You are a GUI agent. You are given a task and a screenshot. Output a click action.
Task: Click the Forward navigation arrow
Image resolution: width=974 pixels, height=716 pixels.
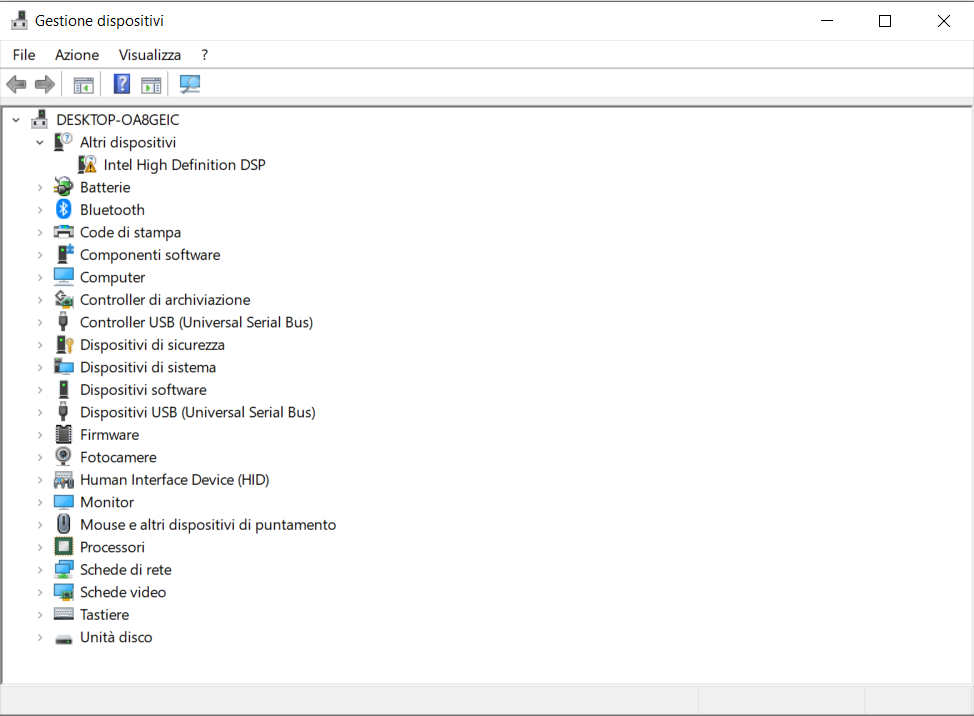point(44,84)
